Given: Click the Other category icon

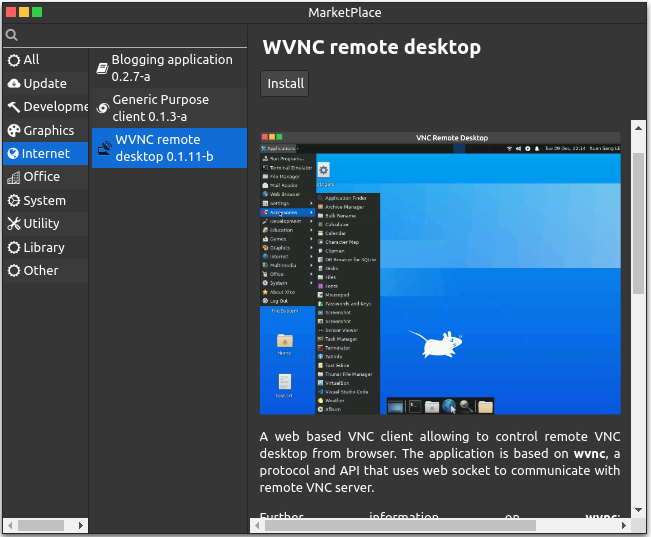Looking at the screenshot, I should 14,271.
